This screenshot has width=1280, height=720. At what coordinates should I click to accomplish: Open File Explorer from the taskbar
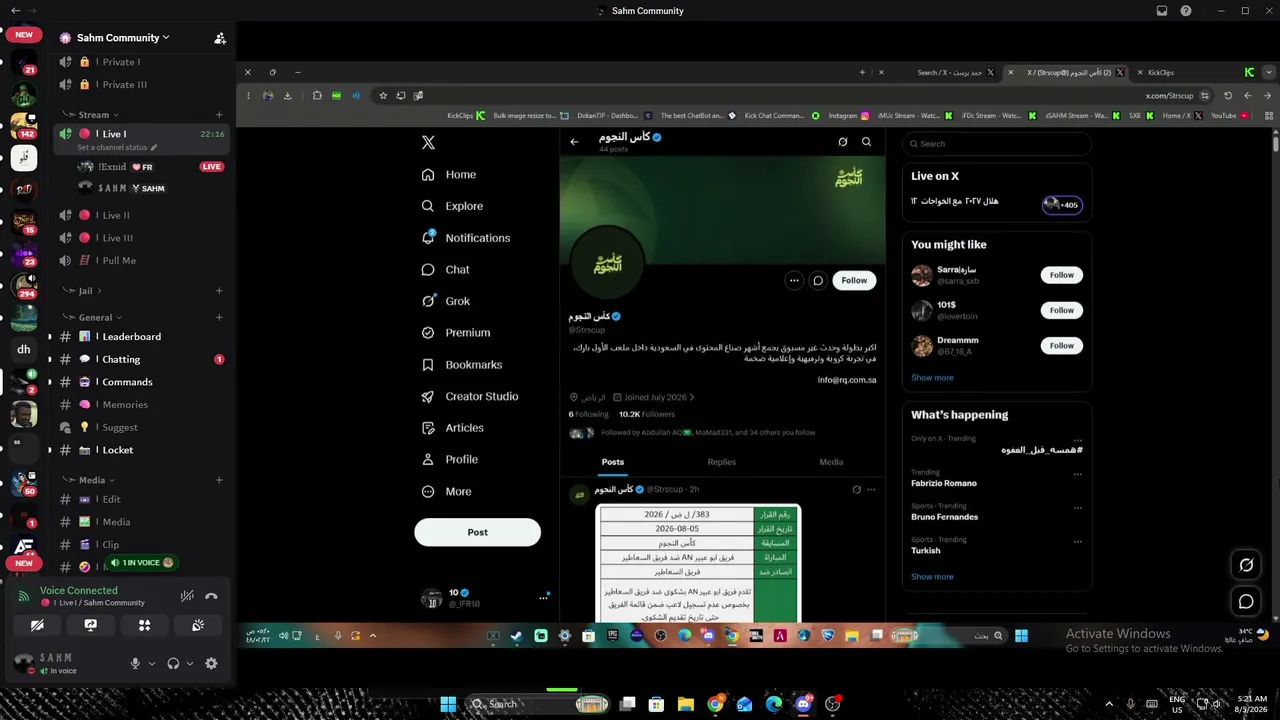tap(686, 704)
